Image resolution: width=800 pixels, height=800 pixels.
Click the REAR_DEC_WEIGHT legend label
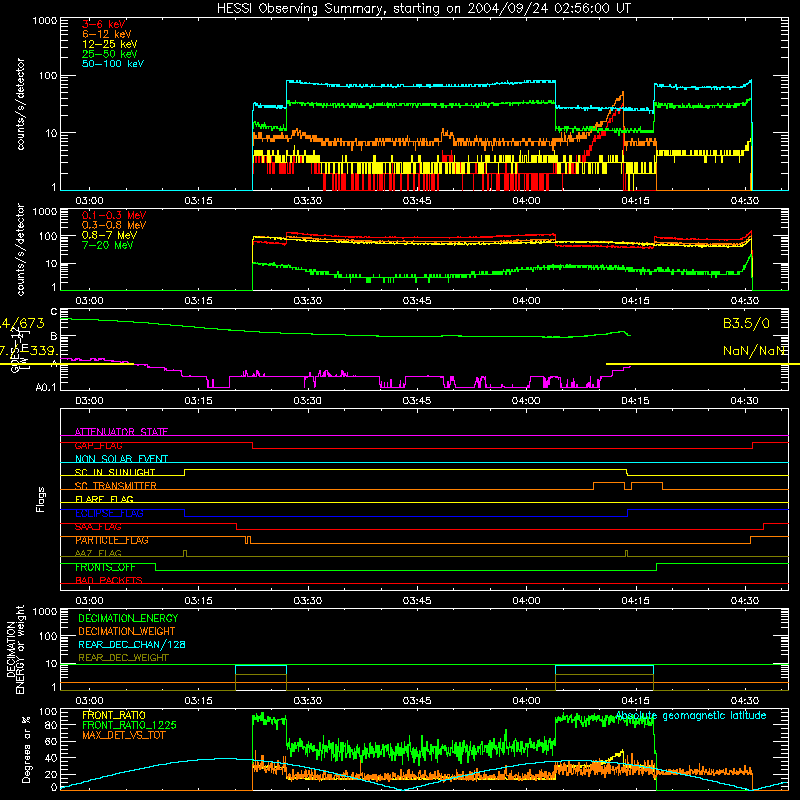tap(123, 658)
